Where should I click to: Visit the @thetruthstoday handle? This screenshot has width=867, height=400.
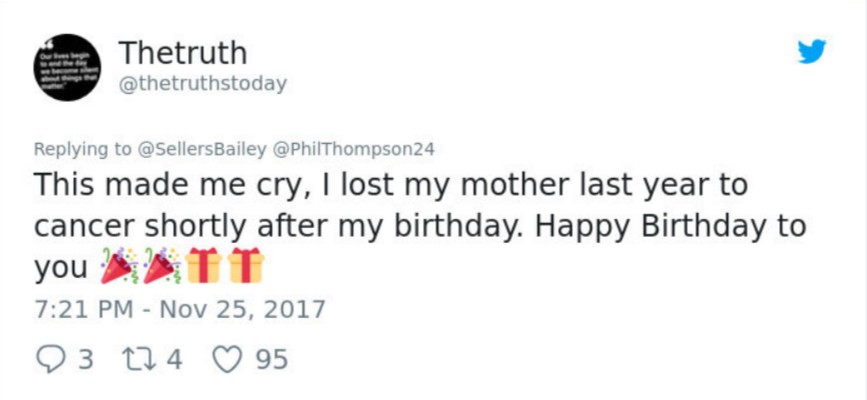pyautogui.click(x=202, y=84)
